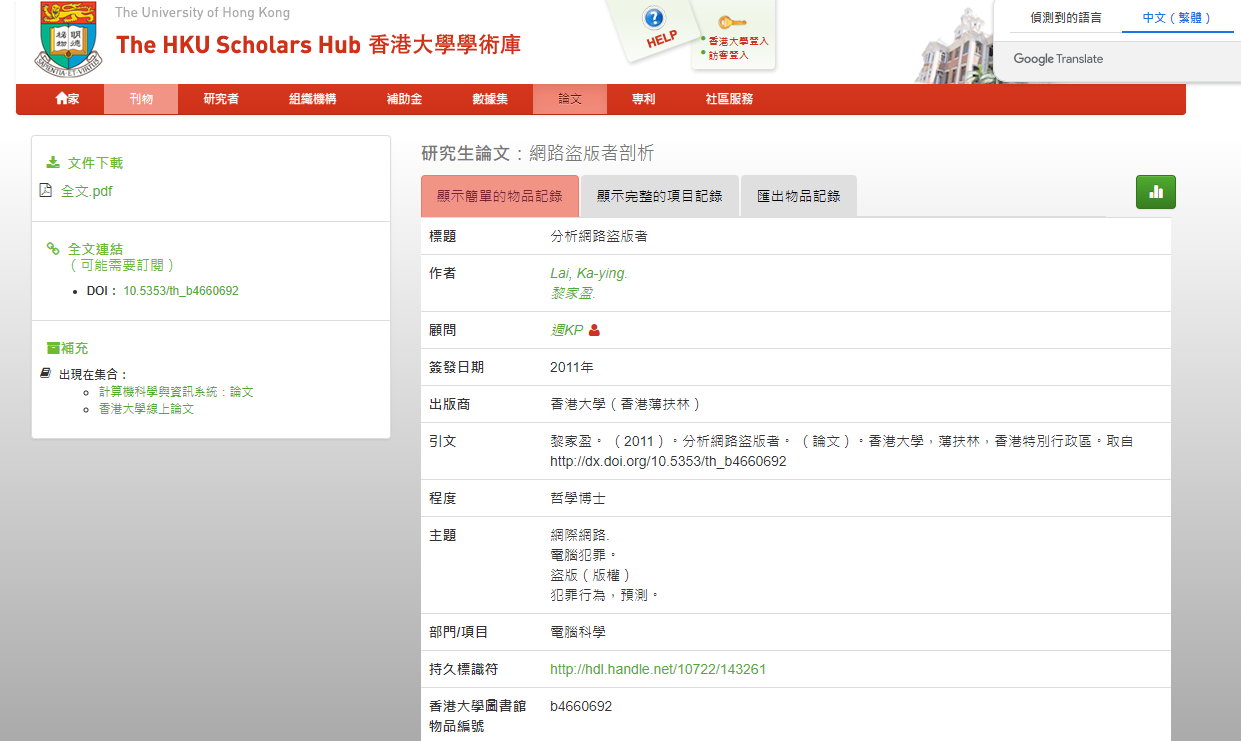Click author link Lai, Ka-ying
Image resolution: width=1241 pixels, height=741 pixels.
[588, 273]
